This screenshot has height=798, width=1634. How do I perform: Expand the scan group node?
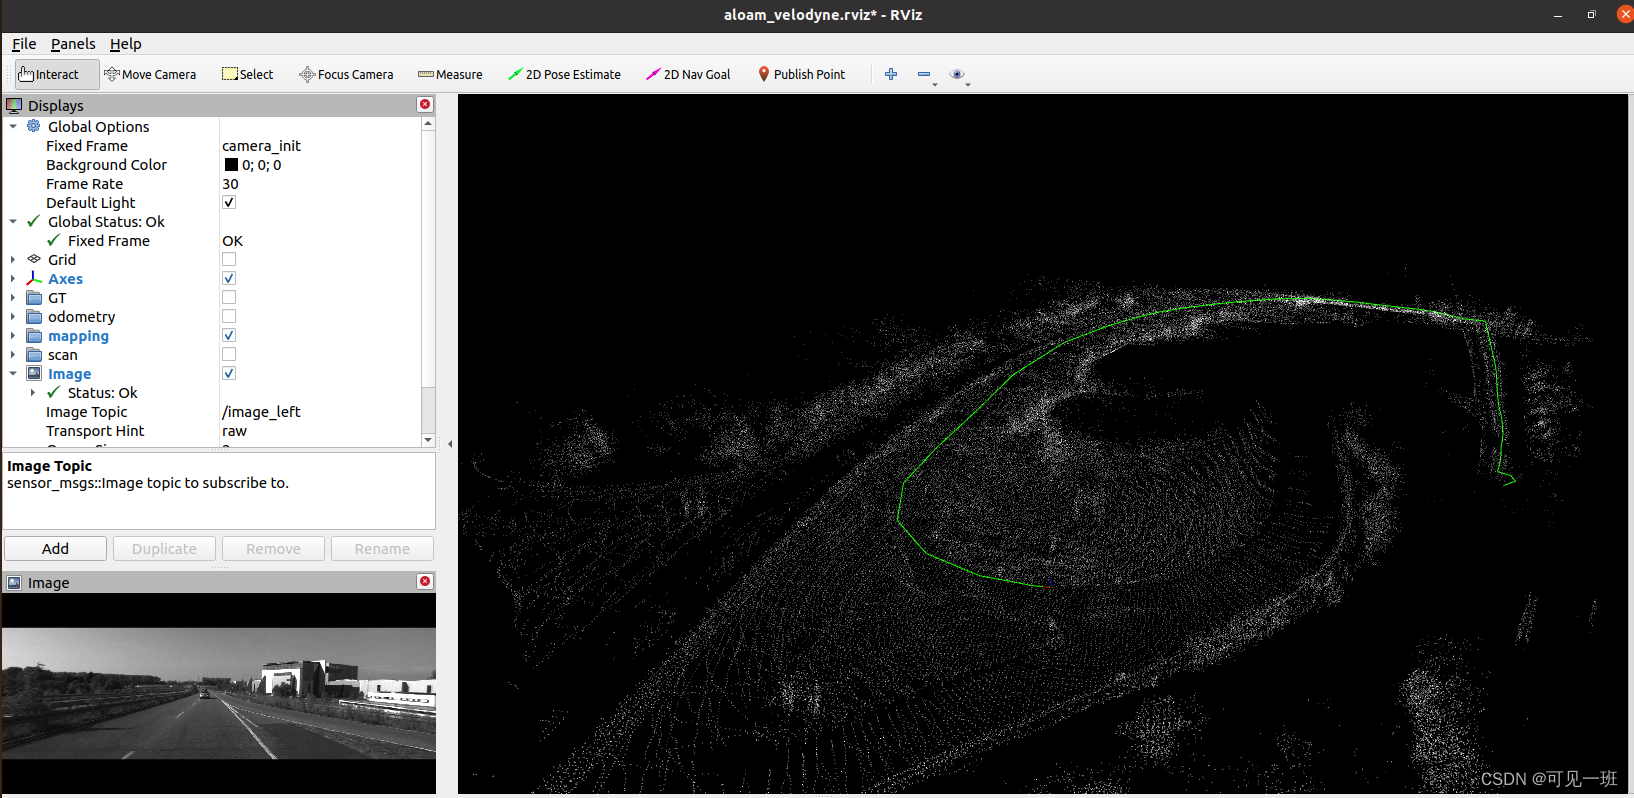(x=13, y=354)
